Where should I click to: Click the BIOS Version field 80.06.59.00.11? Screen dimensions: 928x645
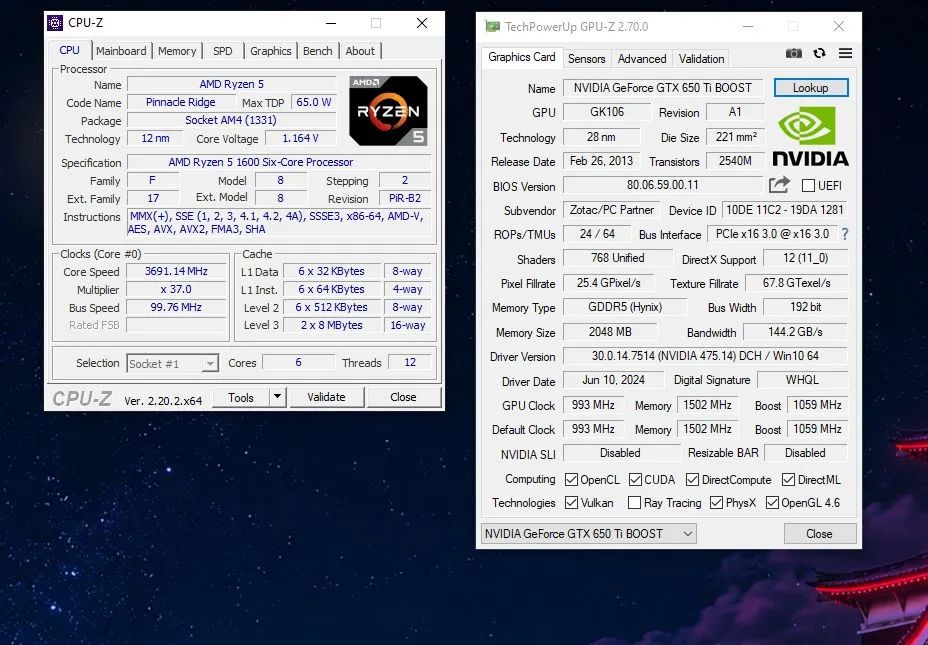[x=663, y=185]
